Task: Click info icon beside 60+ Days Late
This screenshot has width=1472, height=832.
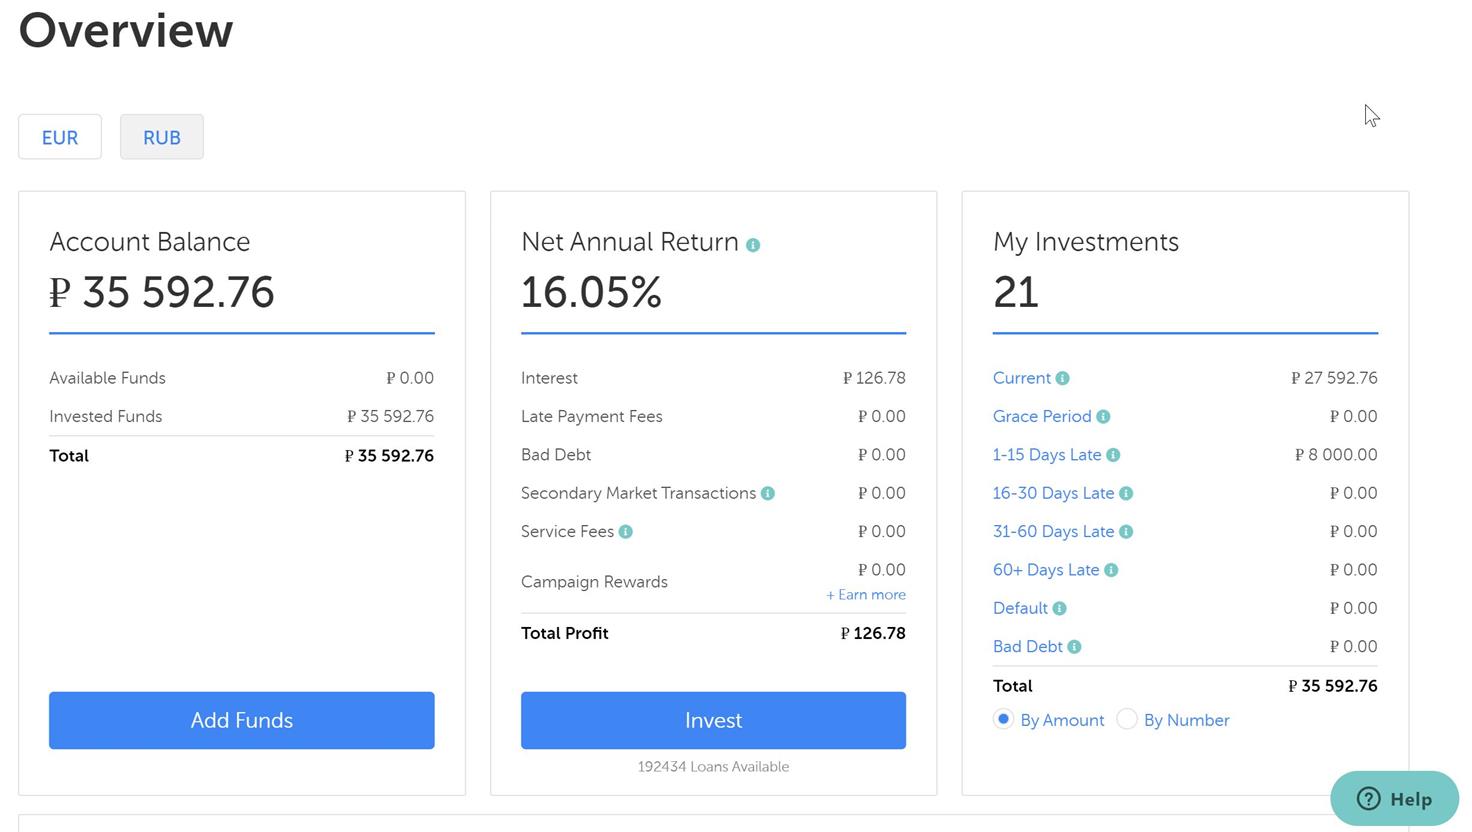Action: point(1111,570)
